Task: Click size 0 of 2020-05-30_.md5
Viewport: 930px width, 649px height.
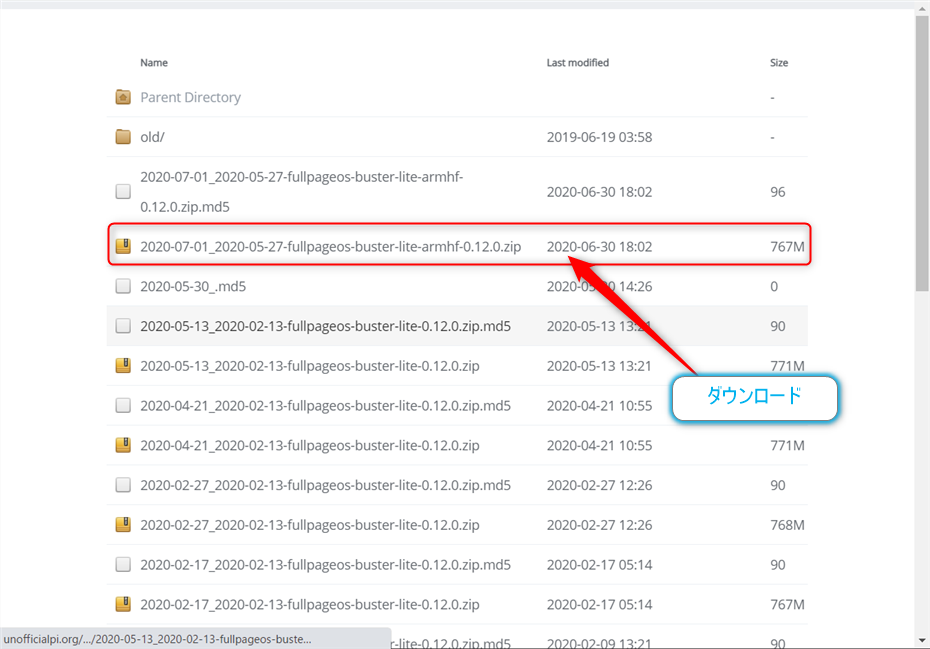Action: click(x=774, y=287)
